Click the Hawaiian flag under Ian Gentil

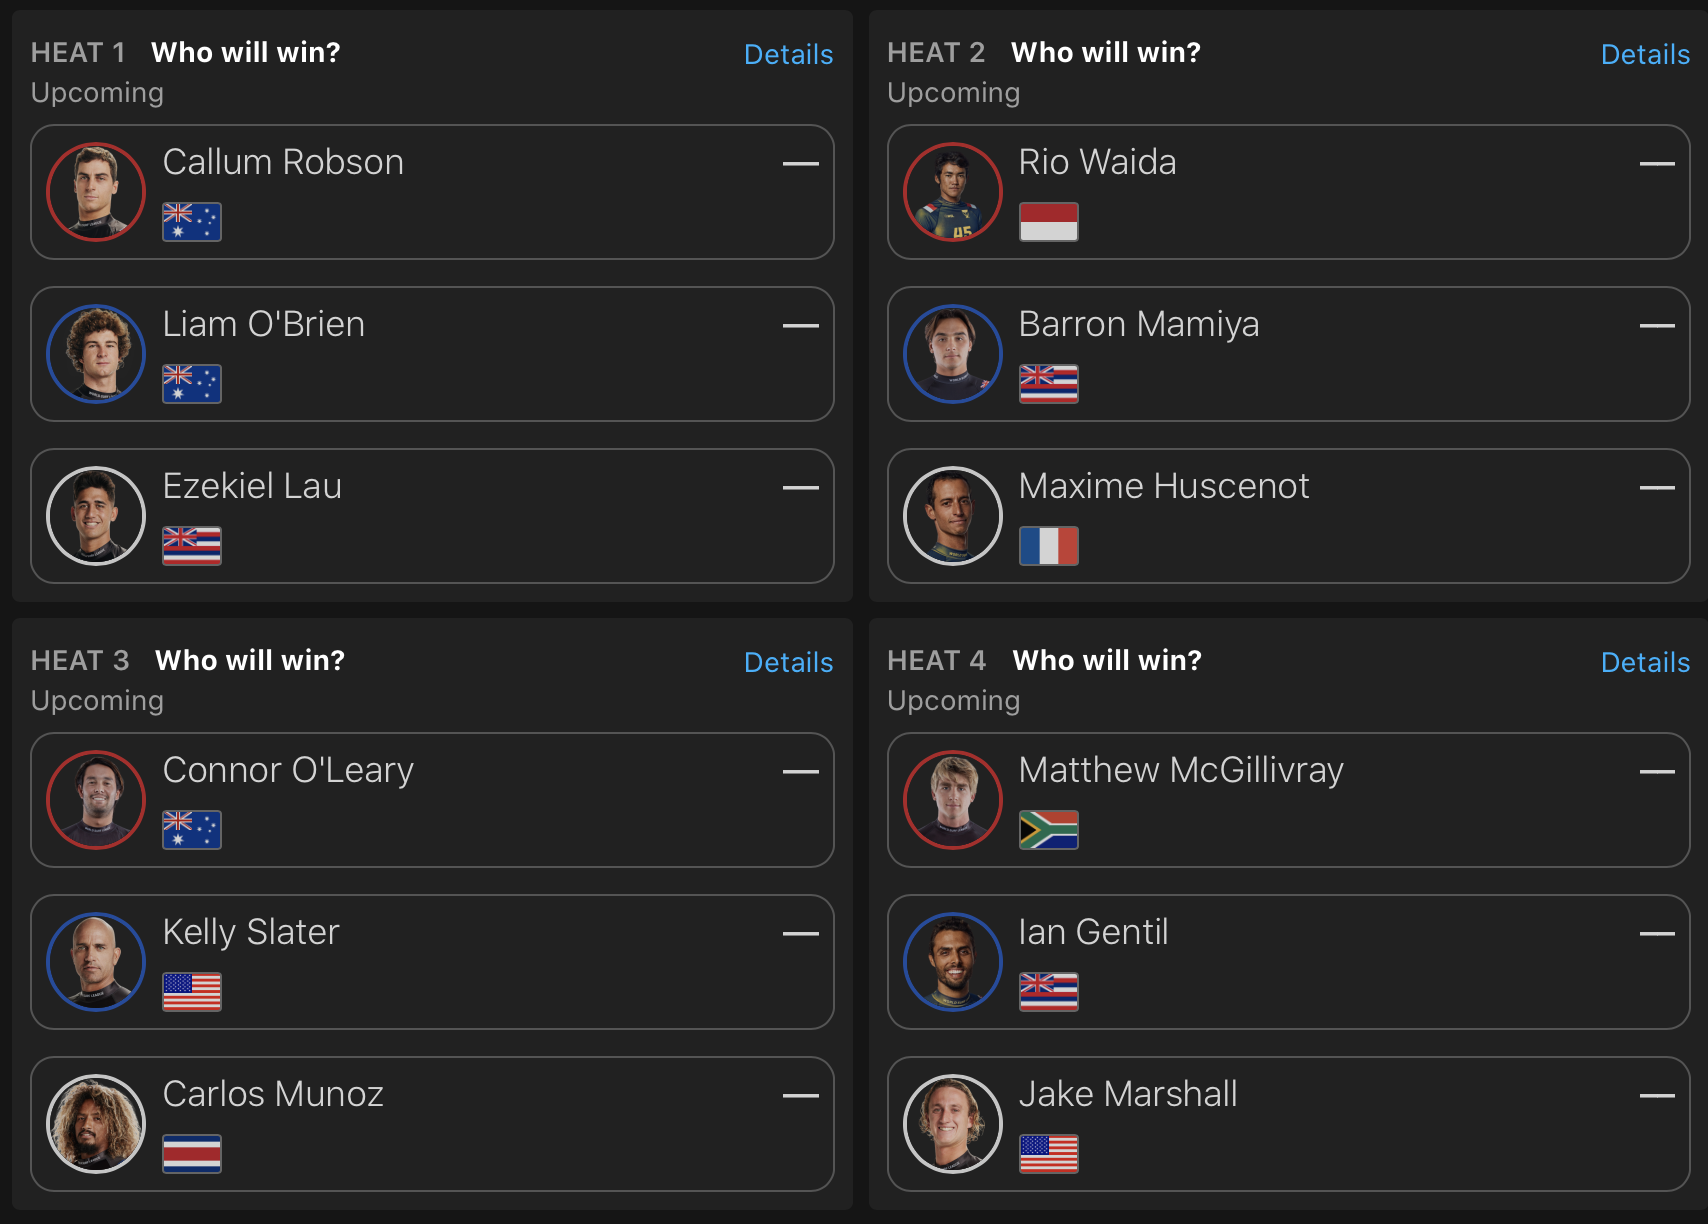pyautogui.click(x=1049, y=992)
